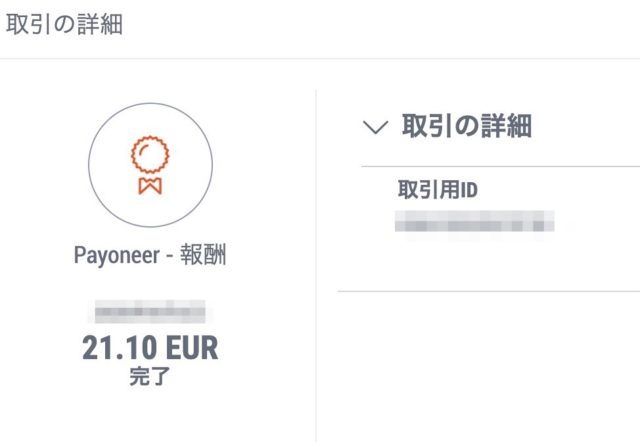Image resolution: width=640 pixels, height=442 pixels.
Task: Click the orange award rosette icon
Action: click(x=150, y=155)
